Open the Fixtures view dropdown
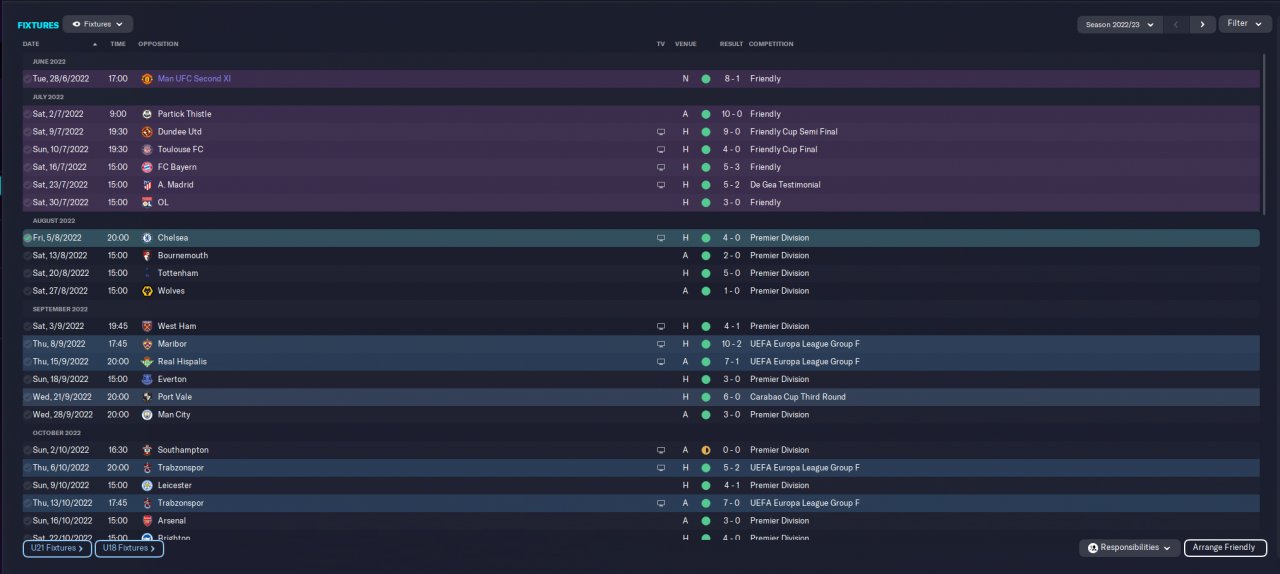 point(98,24)
